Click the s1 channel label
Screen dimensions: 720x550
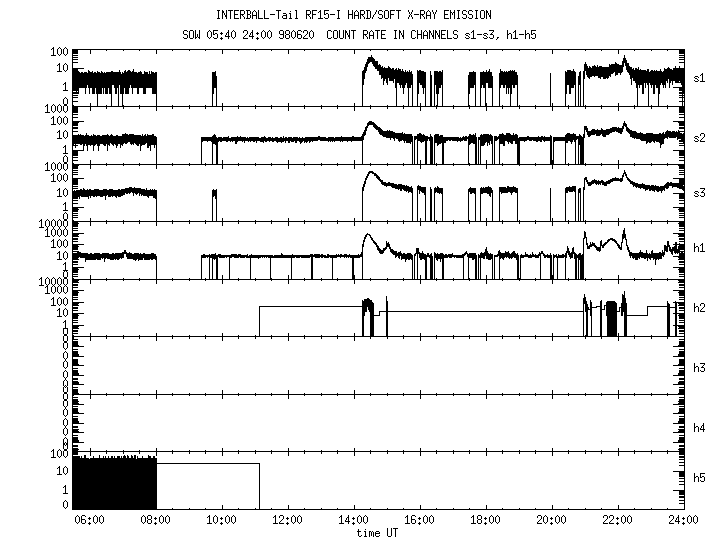700,77
